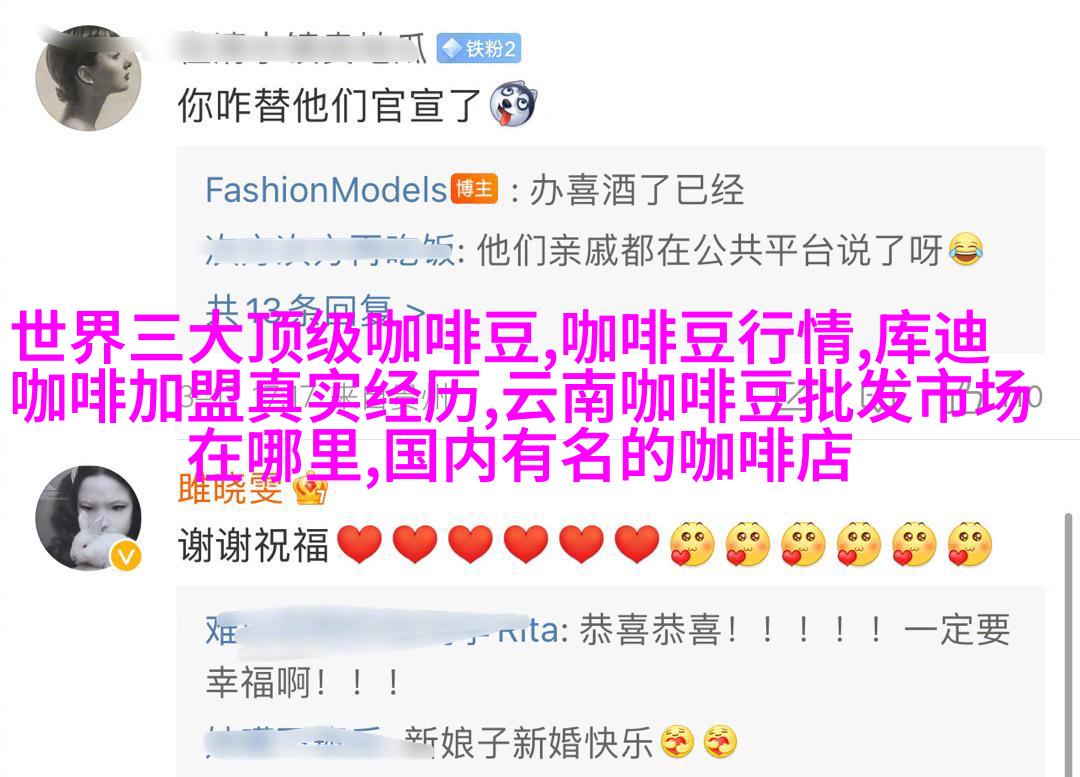Tap the 铁粉2 fan badge

point(479,49)
